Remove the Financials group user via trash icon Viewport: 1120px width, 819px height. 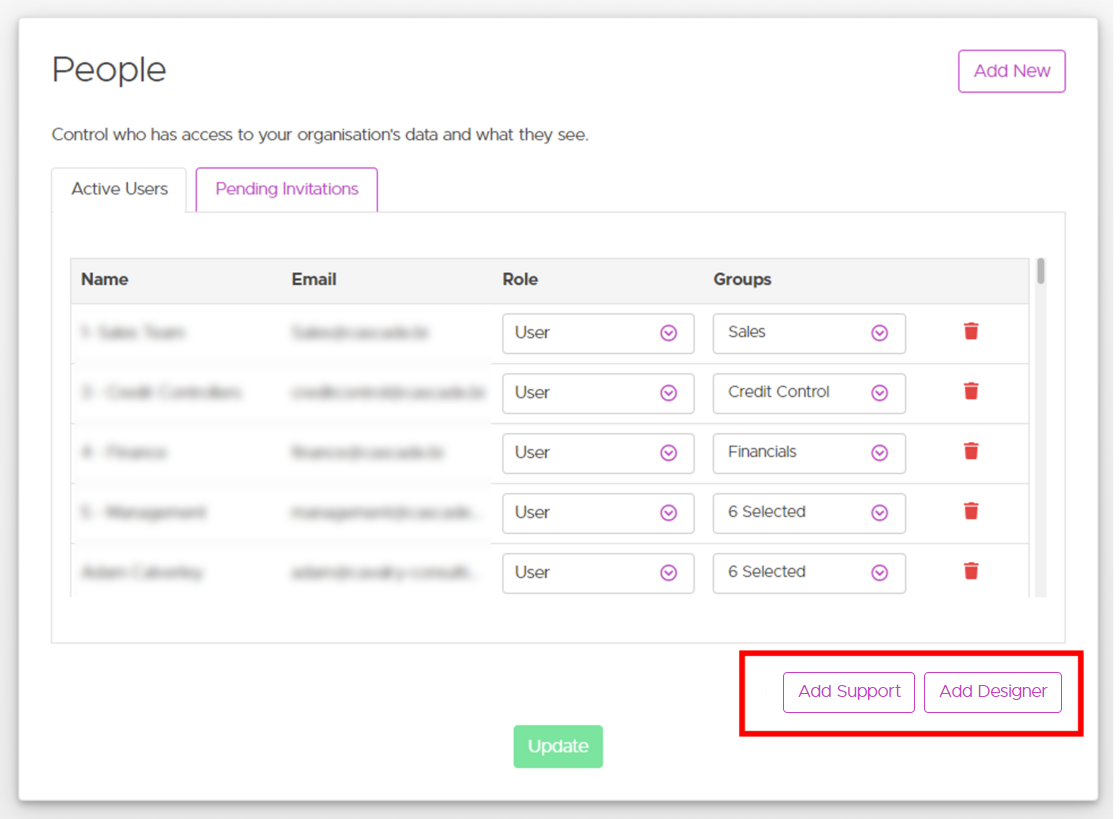click(970, 452)
